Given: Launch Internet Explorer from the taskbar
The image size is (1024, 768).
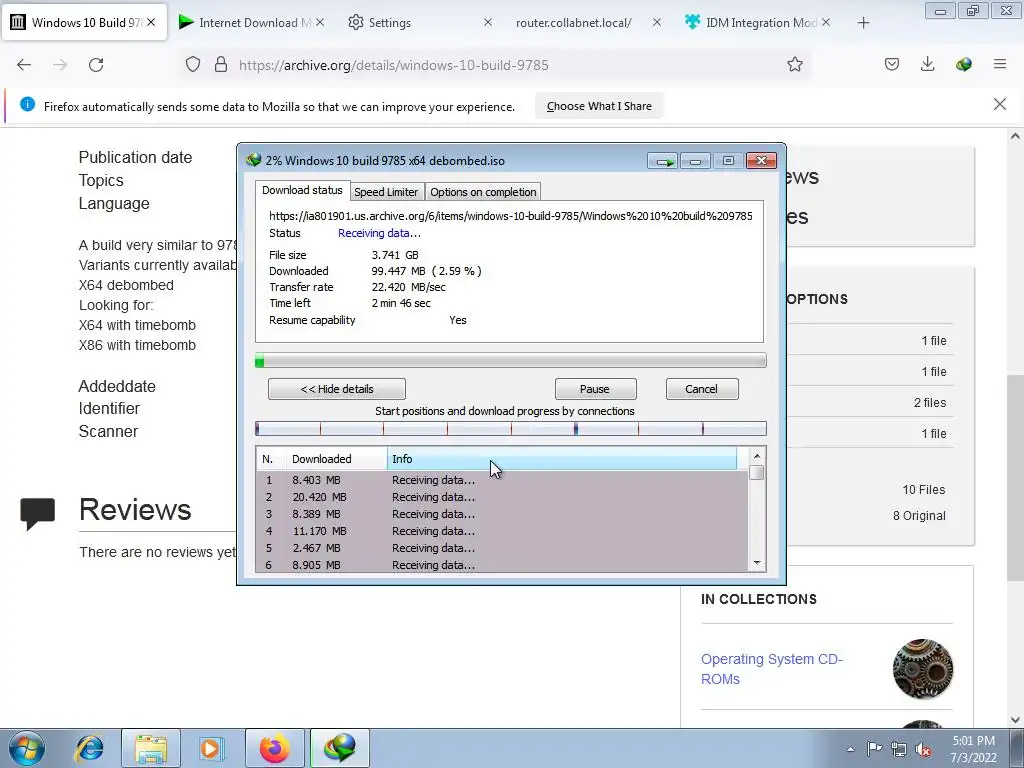Looking at the screenshot, I should (89, 748).
